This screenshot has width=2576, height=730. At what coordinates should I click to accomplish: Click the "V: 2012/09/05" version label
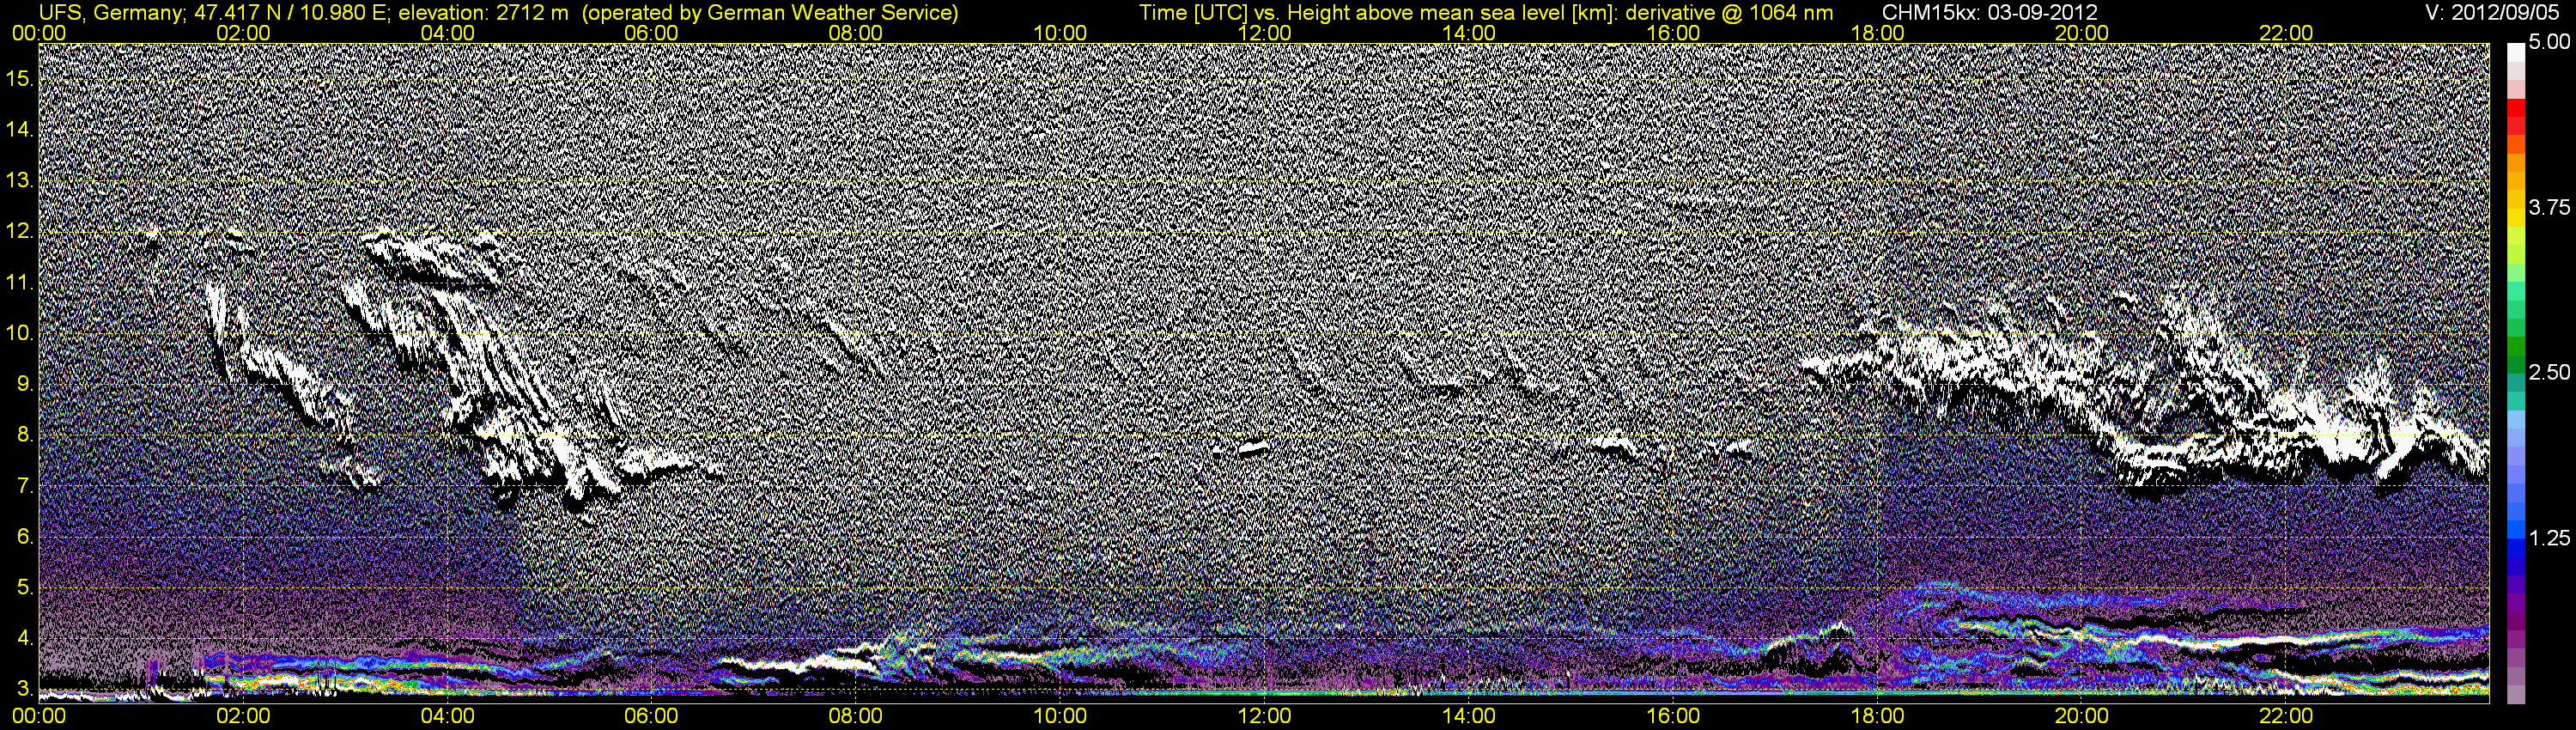[2493, 12]
